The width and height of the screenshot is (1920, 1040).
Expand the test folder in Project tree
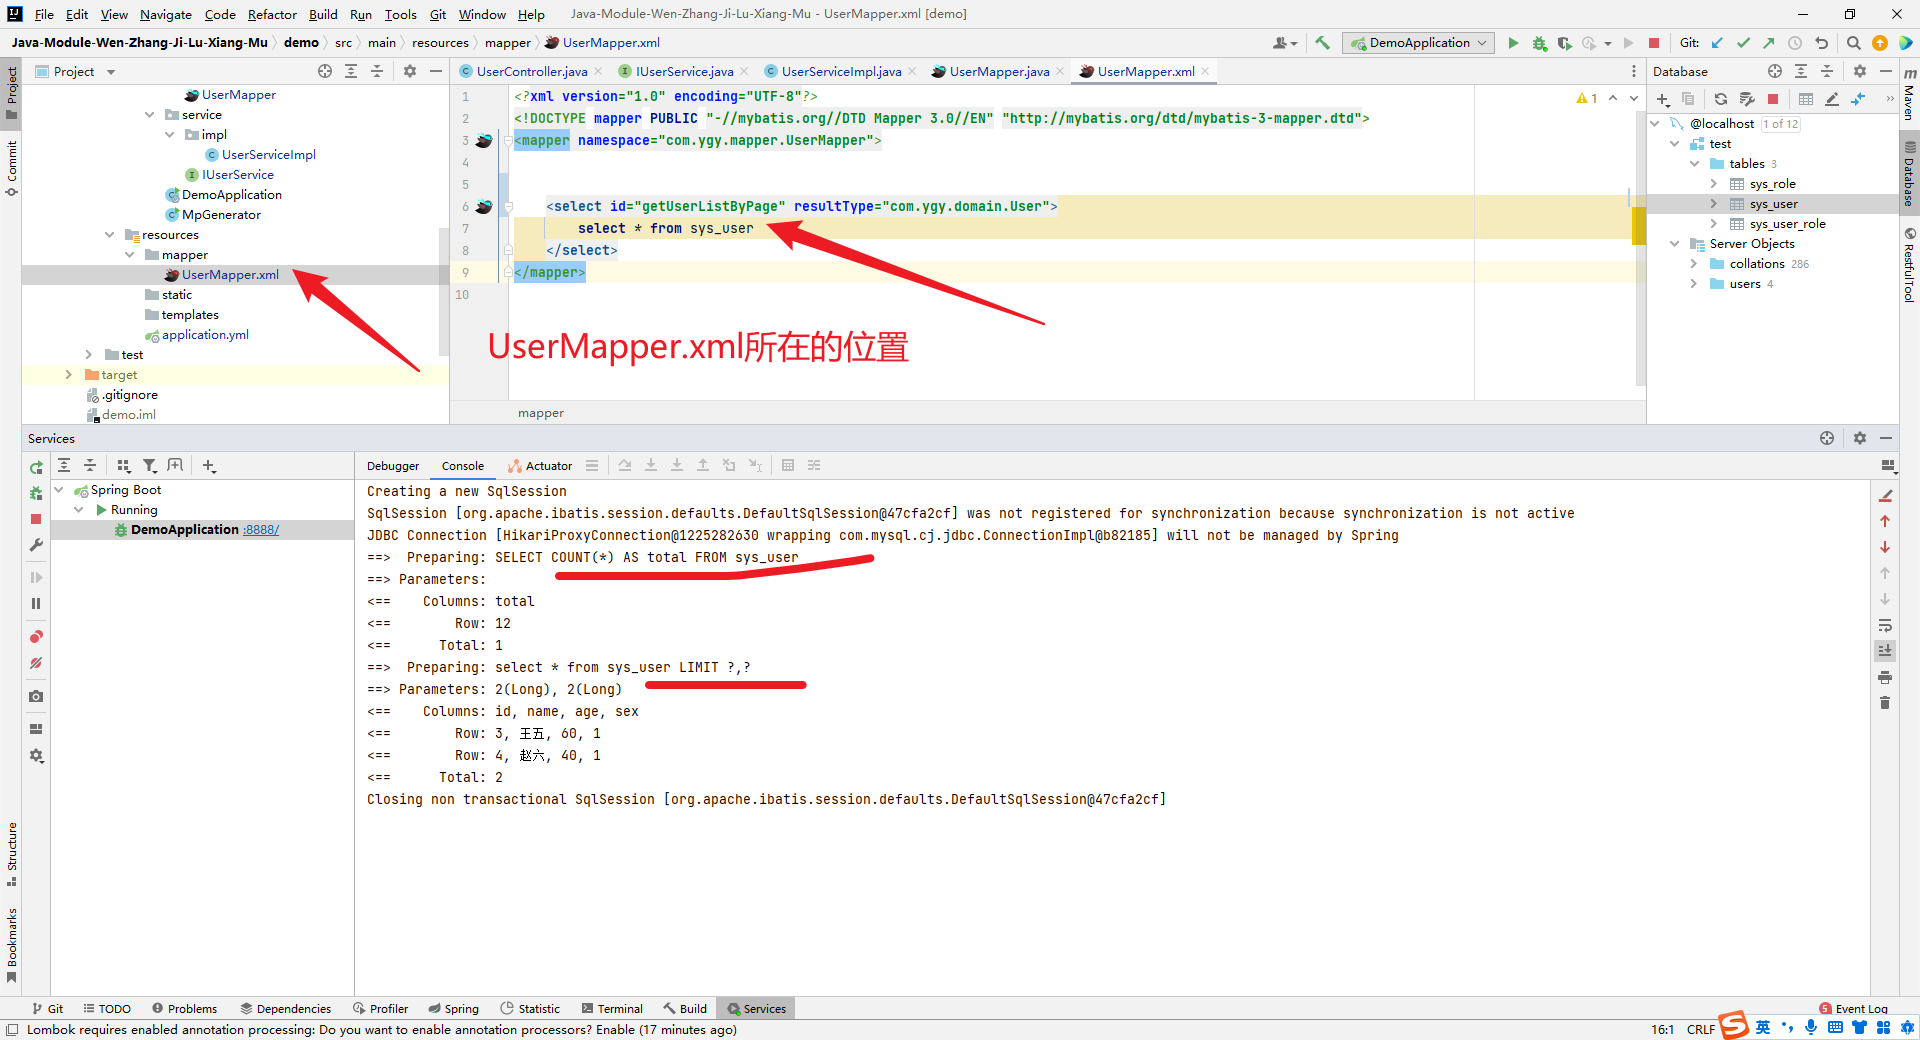pyautogui.click(x=88, y=355)
